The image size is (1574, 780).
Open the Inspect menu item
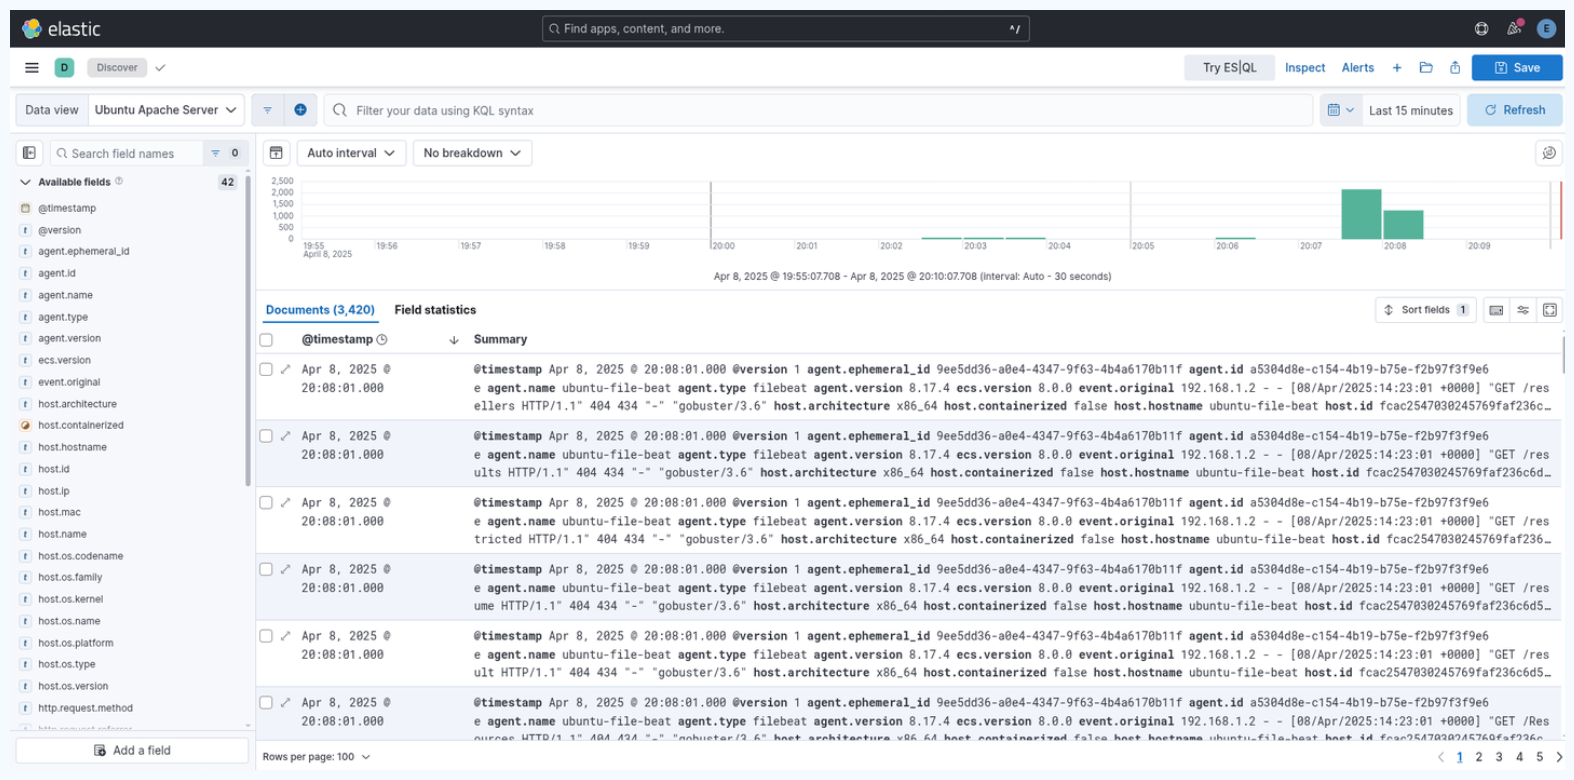point(1305,68)
